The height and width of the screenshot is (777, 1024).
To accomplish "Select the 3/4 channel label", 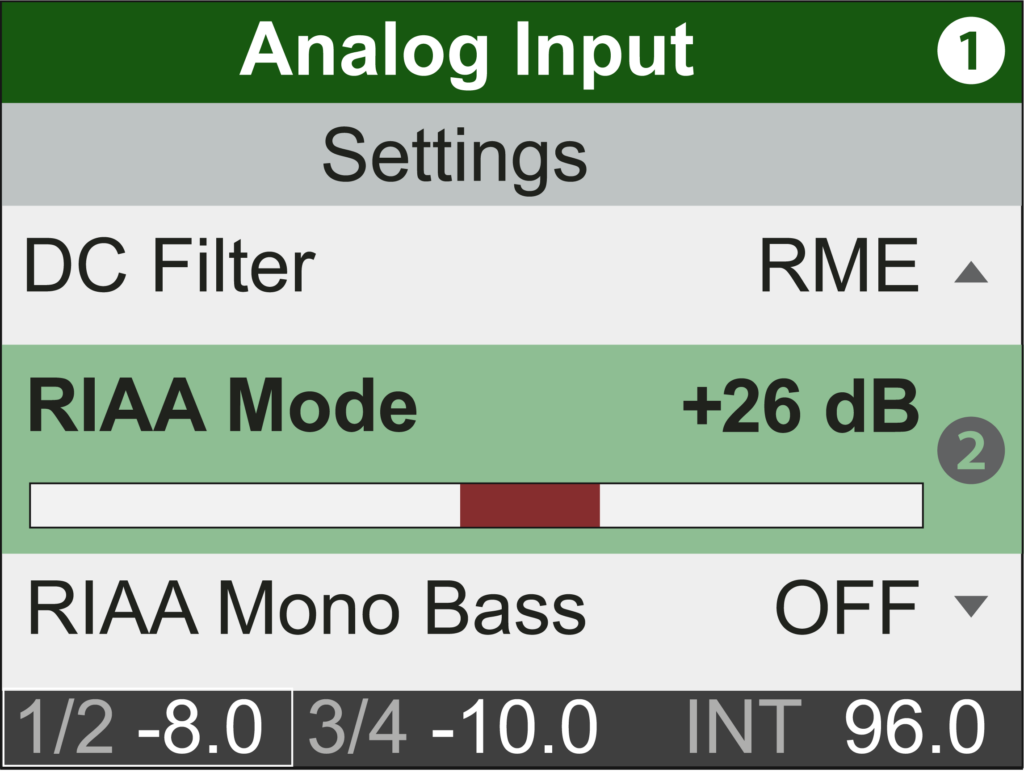I will click(357, 728).
